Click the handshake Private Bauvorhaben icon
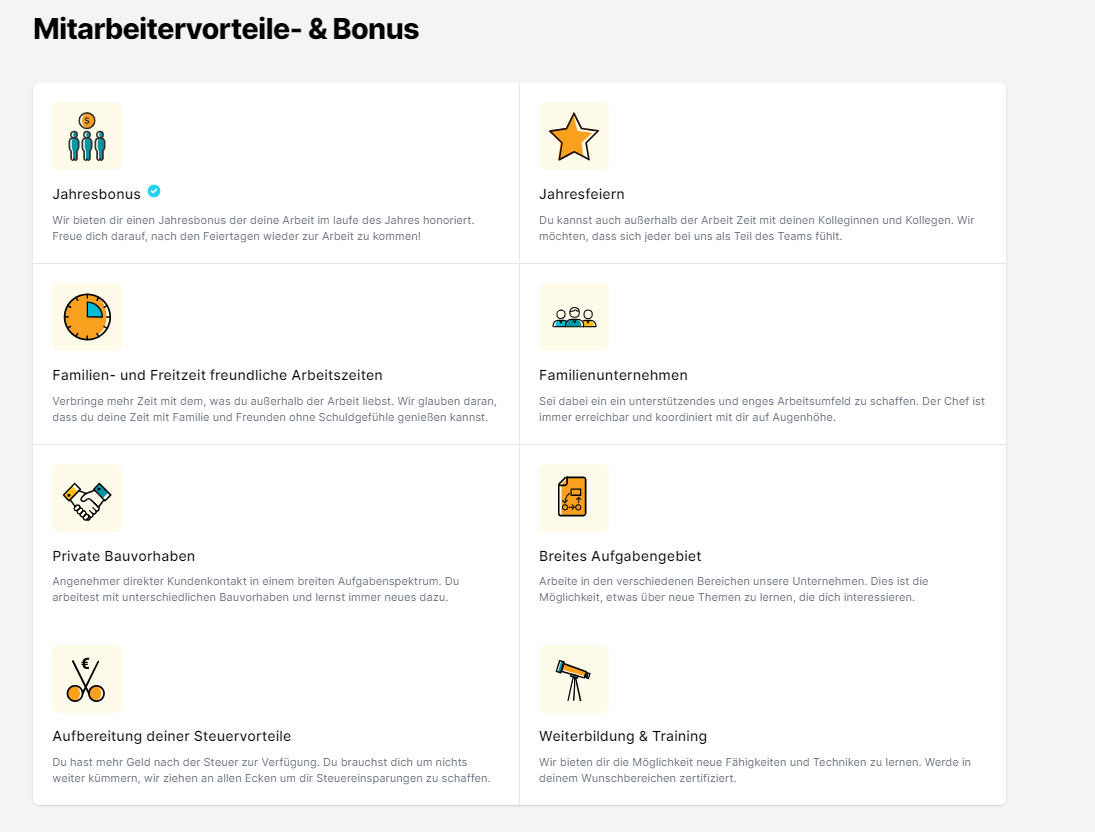 87,498
